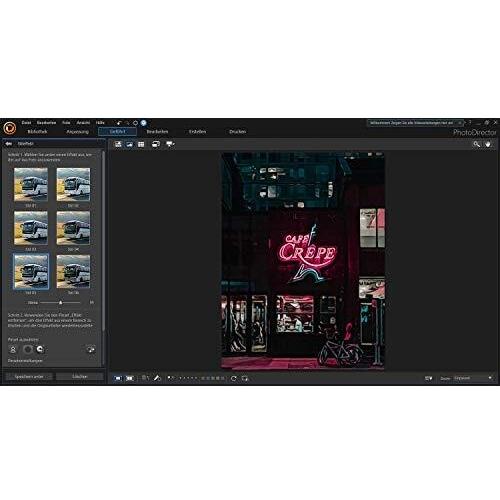Select the first brush tool under Pinsel
Viewport: 500px width, 500px height.
coord(13,349)
